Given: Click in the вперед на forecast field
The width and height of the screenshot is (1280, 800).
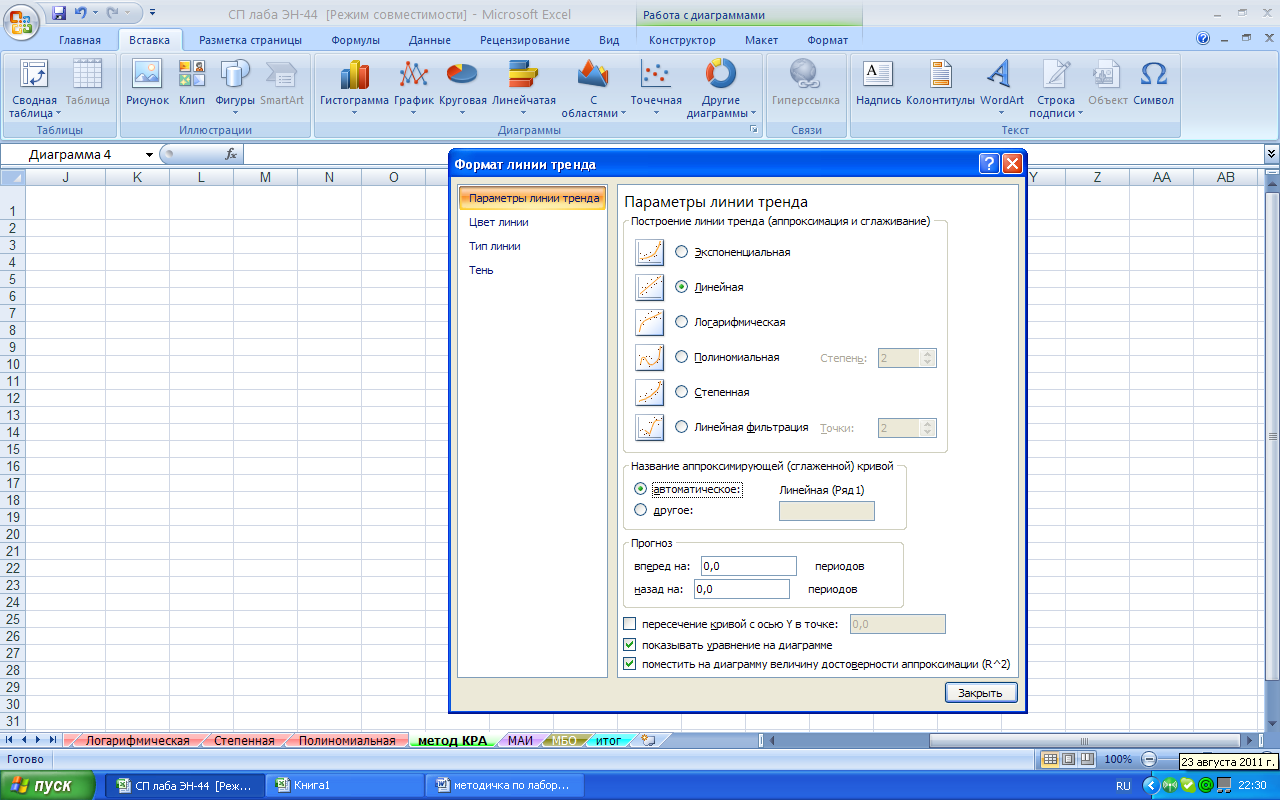Looking at the screenshot, I should click(749, 566).
